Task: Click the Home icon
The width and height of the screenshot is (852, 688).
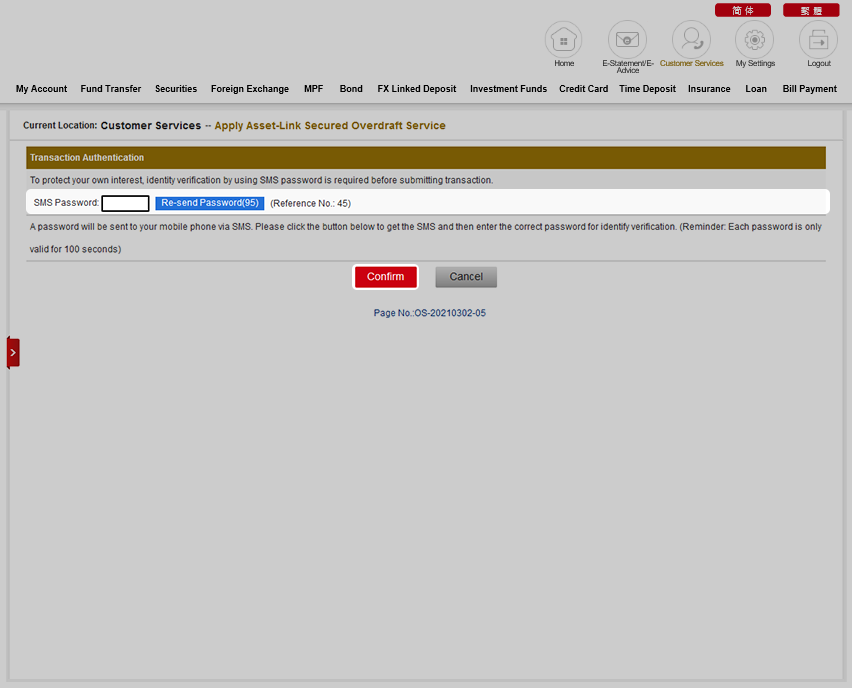Action: tap(563, 40)
